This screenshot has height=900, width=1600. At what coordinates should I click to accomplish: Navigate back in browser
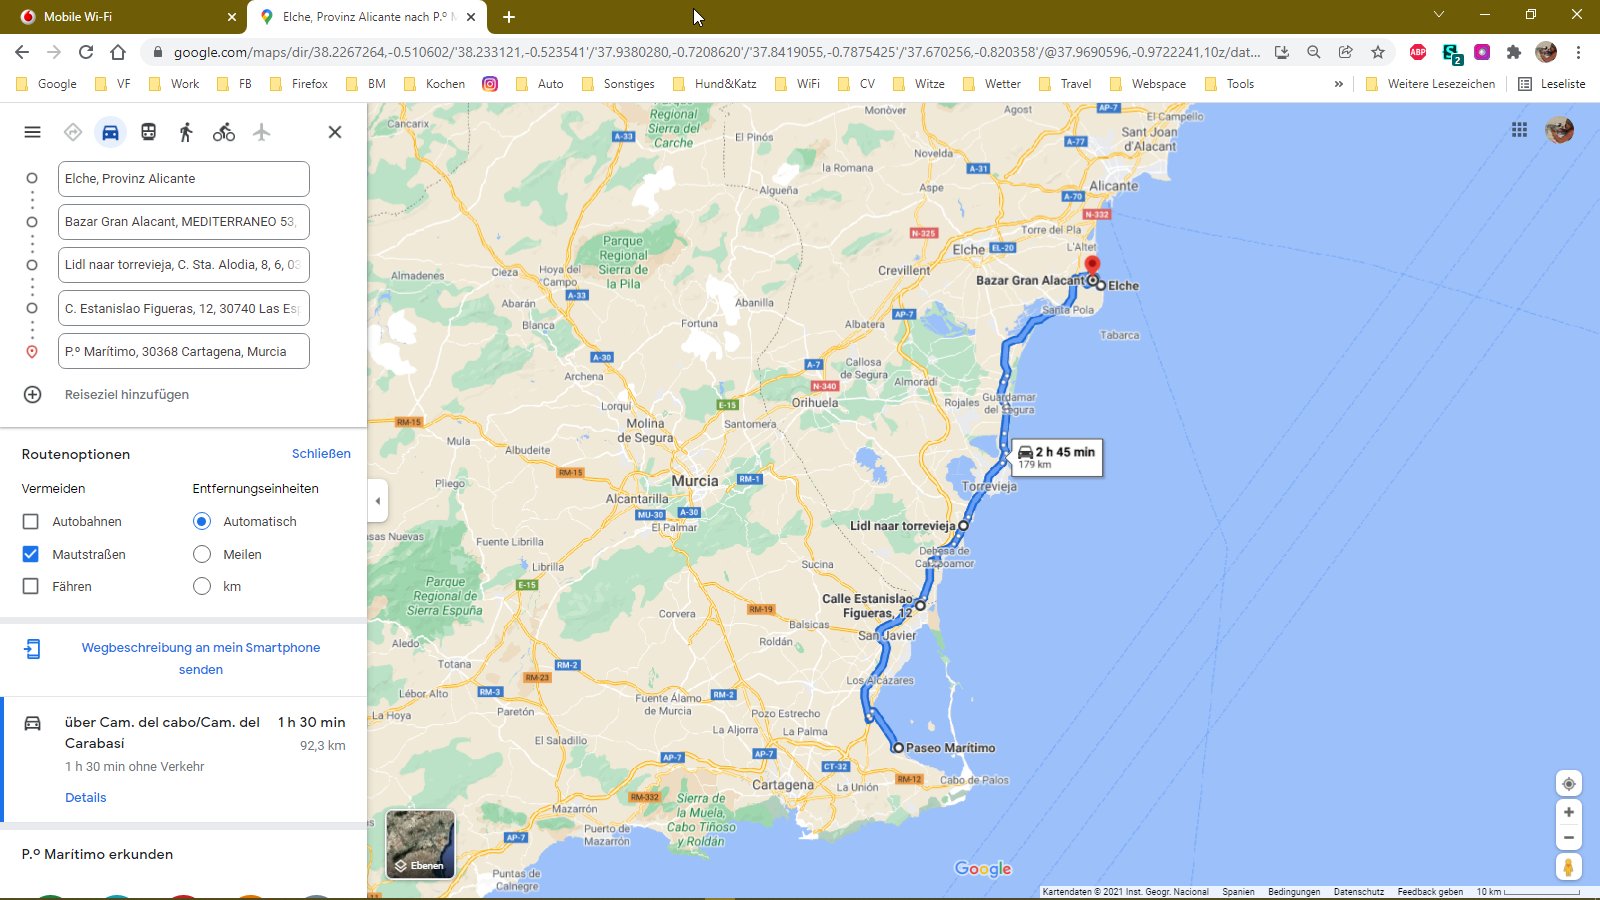pos(22,52)
